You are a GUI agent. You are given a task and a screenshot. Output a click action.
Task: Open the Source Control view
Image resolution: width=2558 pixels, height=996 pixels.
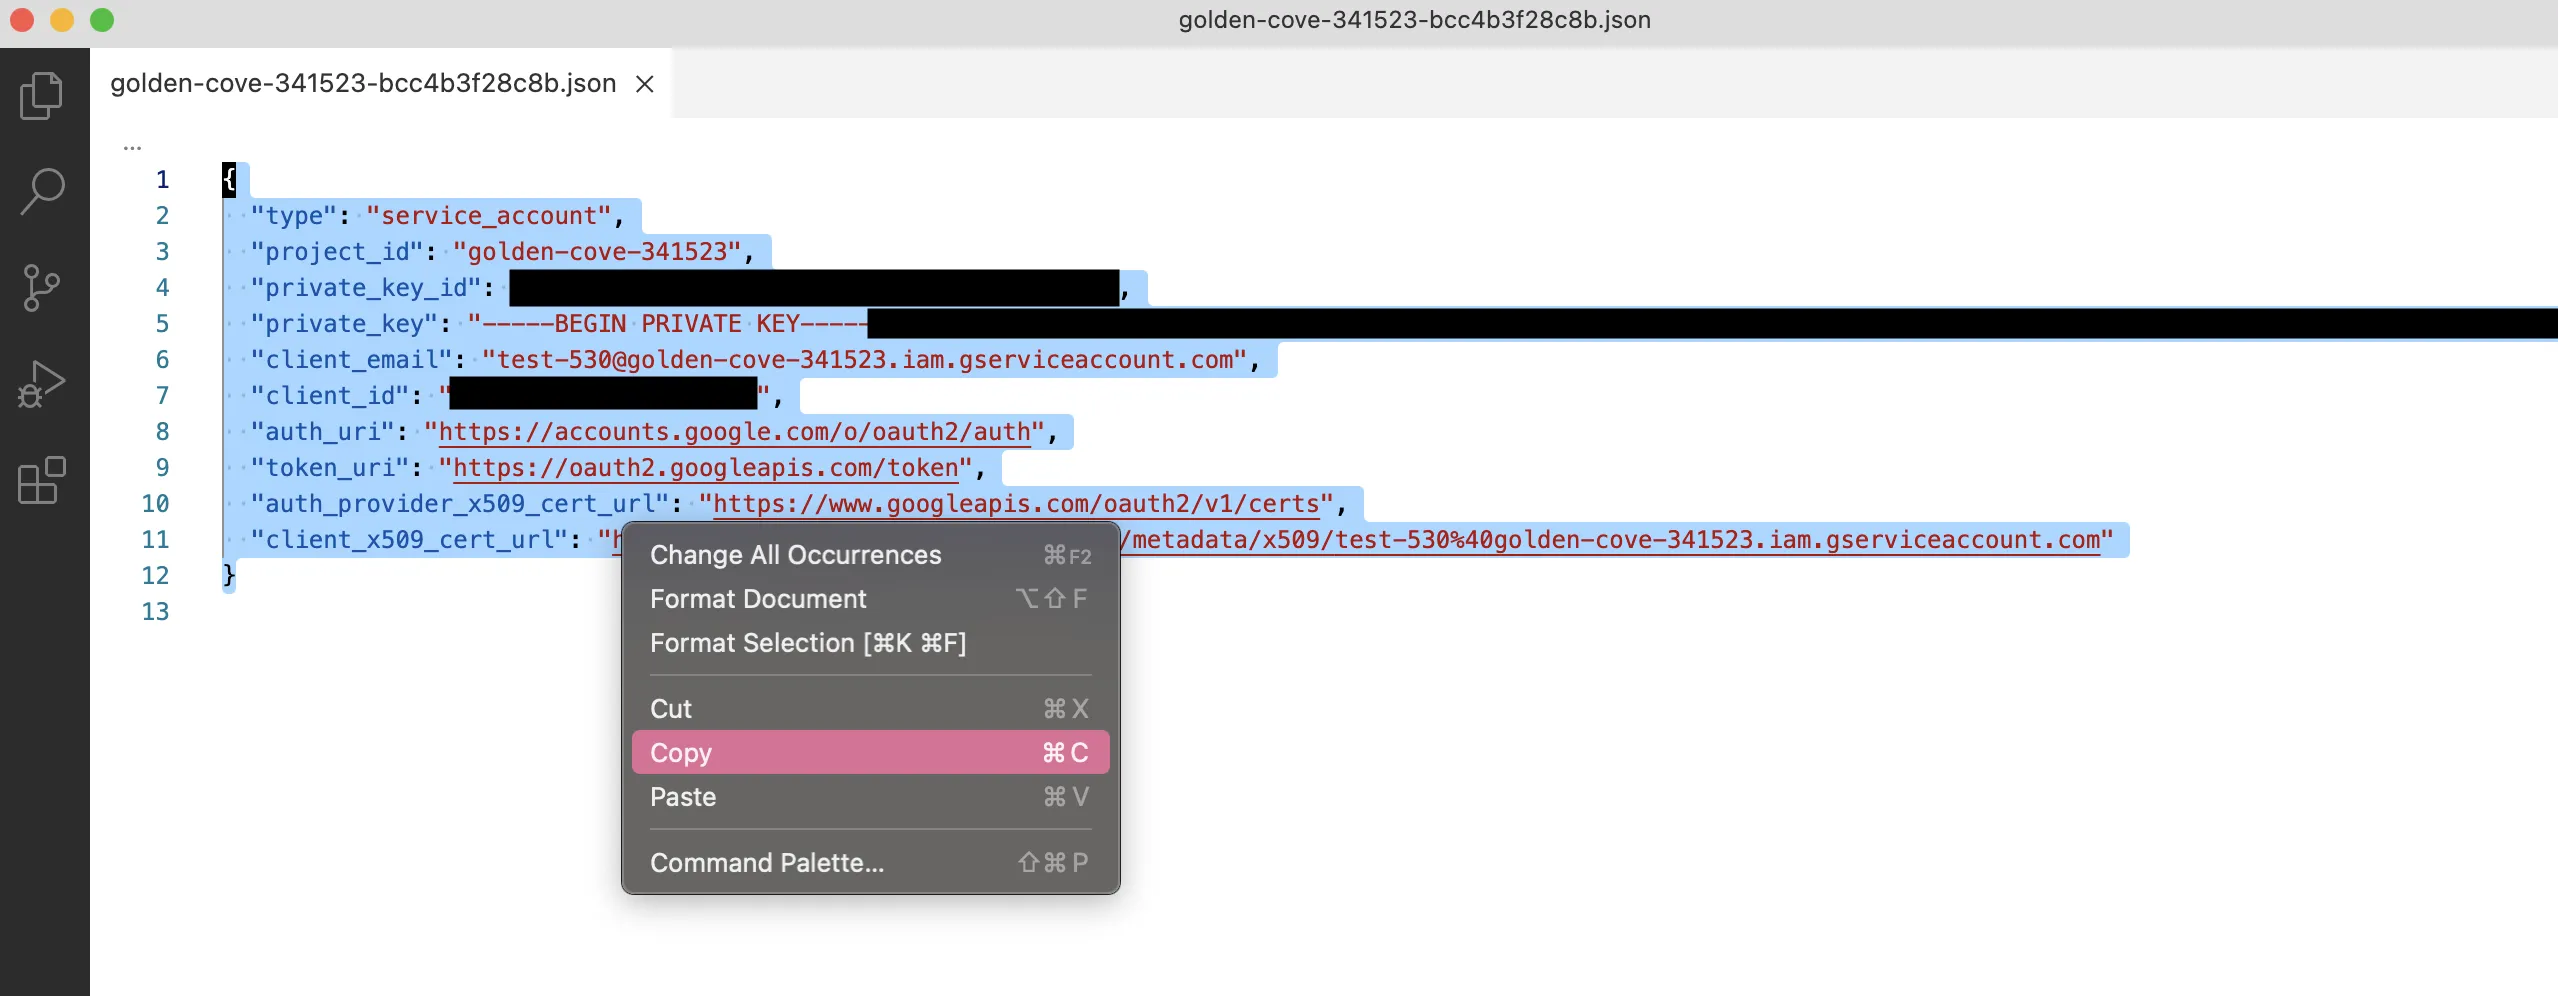click(40, 288)
